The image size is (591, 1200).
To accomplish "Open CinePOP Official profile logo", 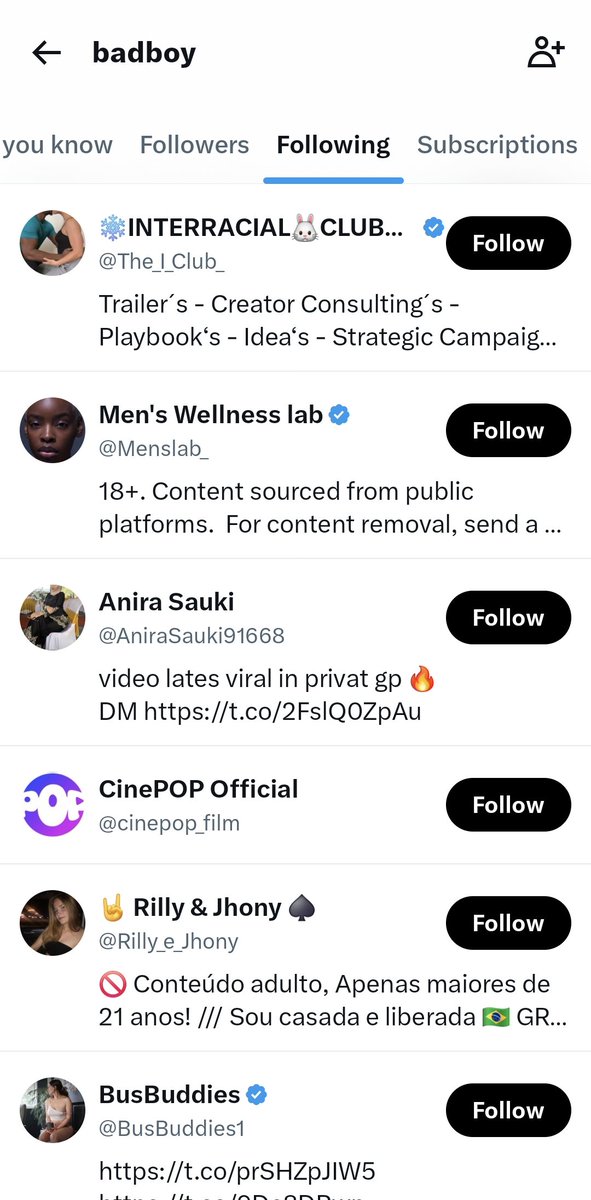I will coord(53,805).
